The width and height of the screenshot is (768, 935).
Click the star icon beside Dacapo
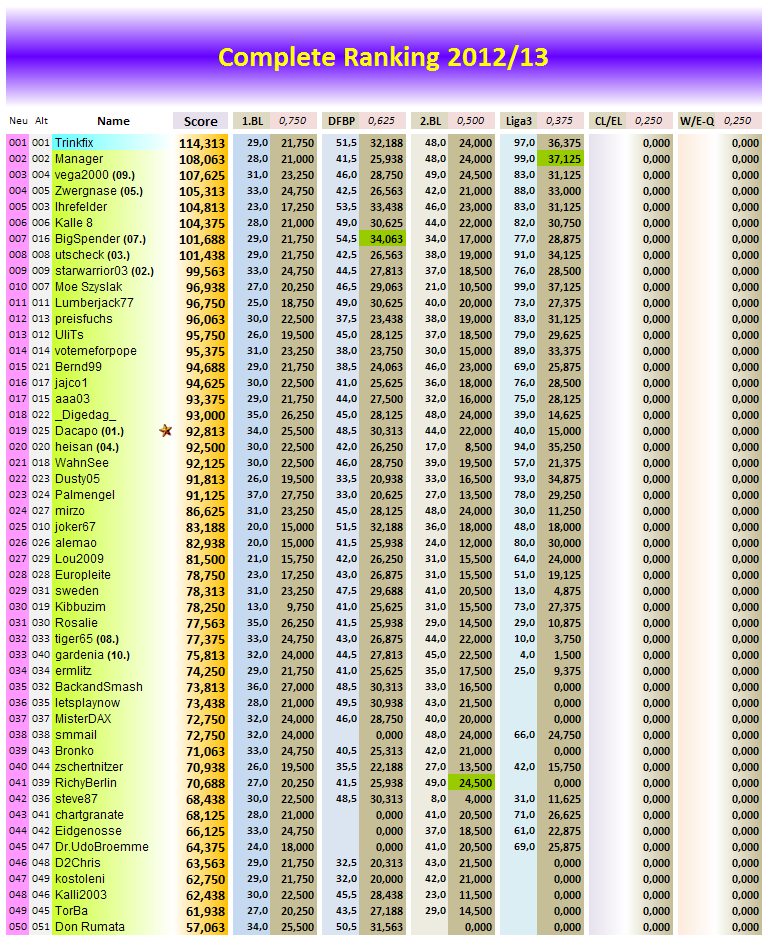point(166,431)
